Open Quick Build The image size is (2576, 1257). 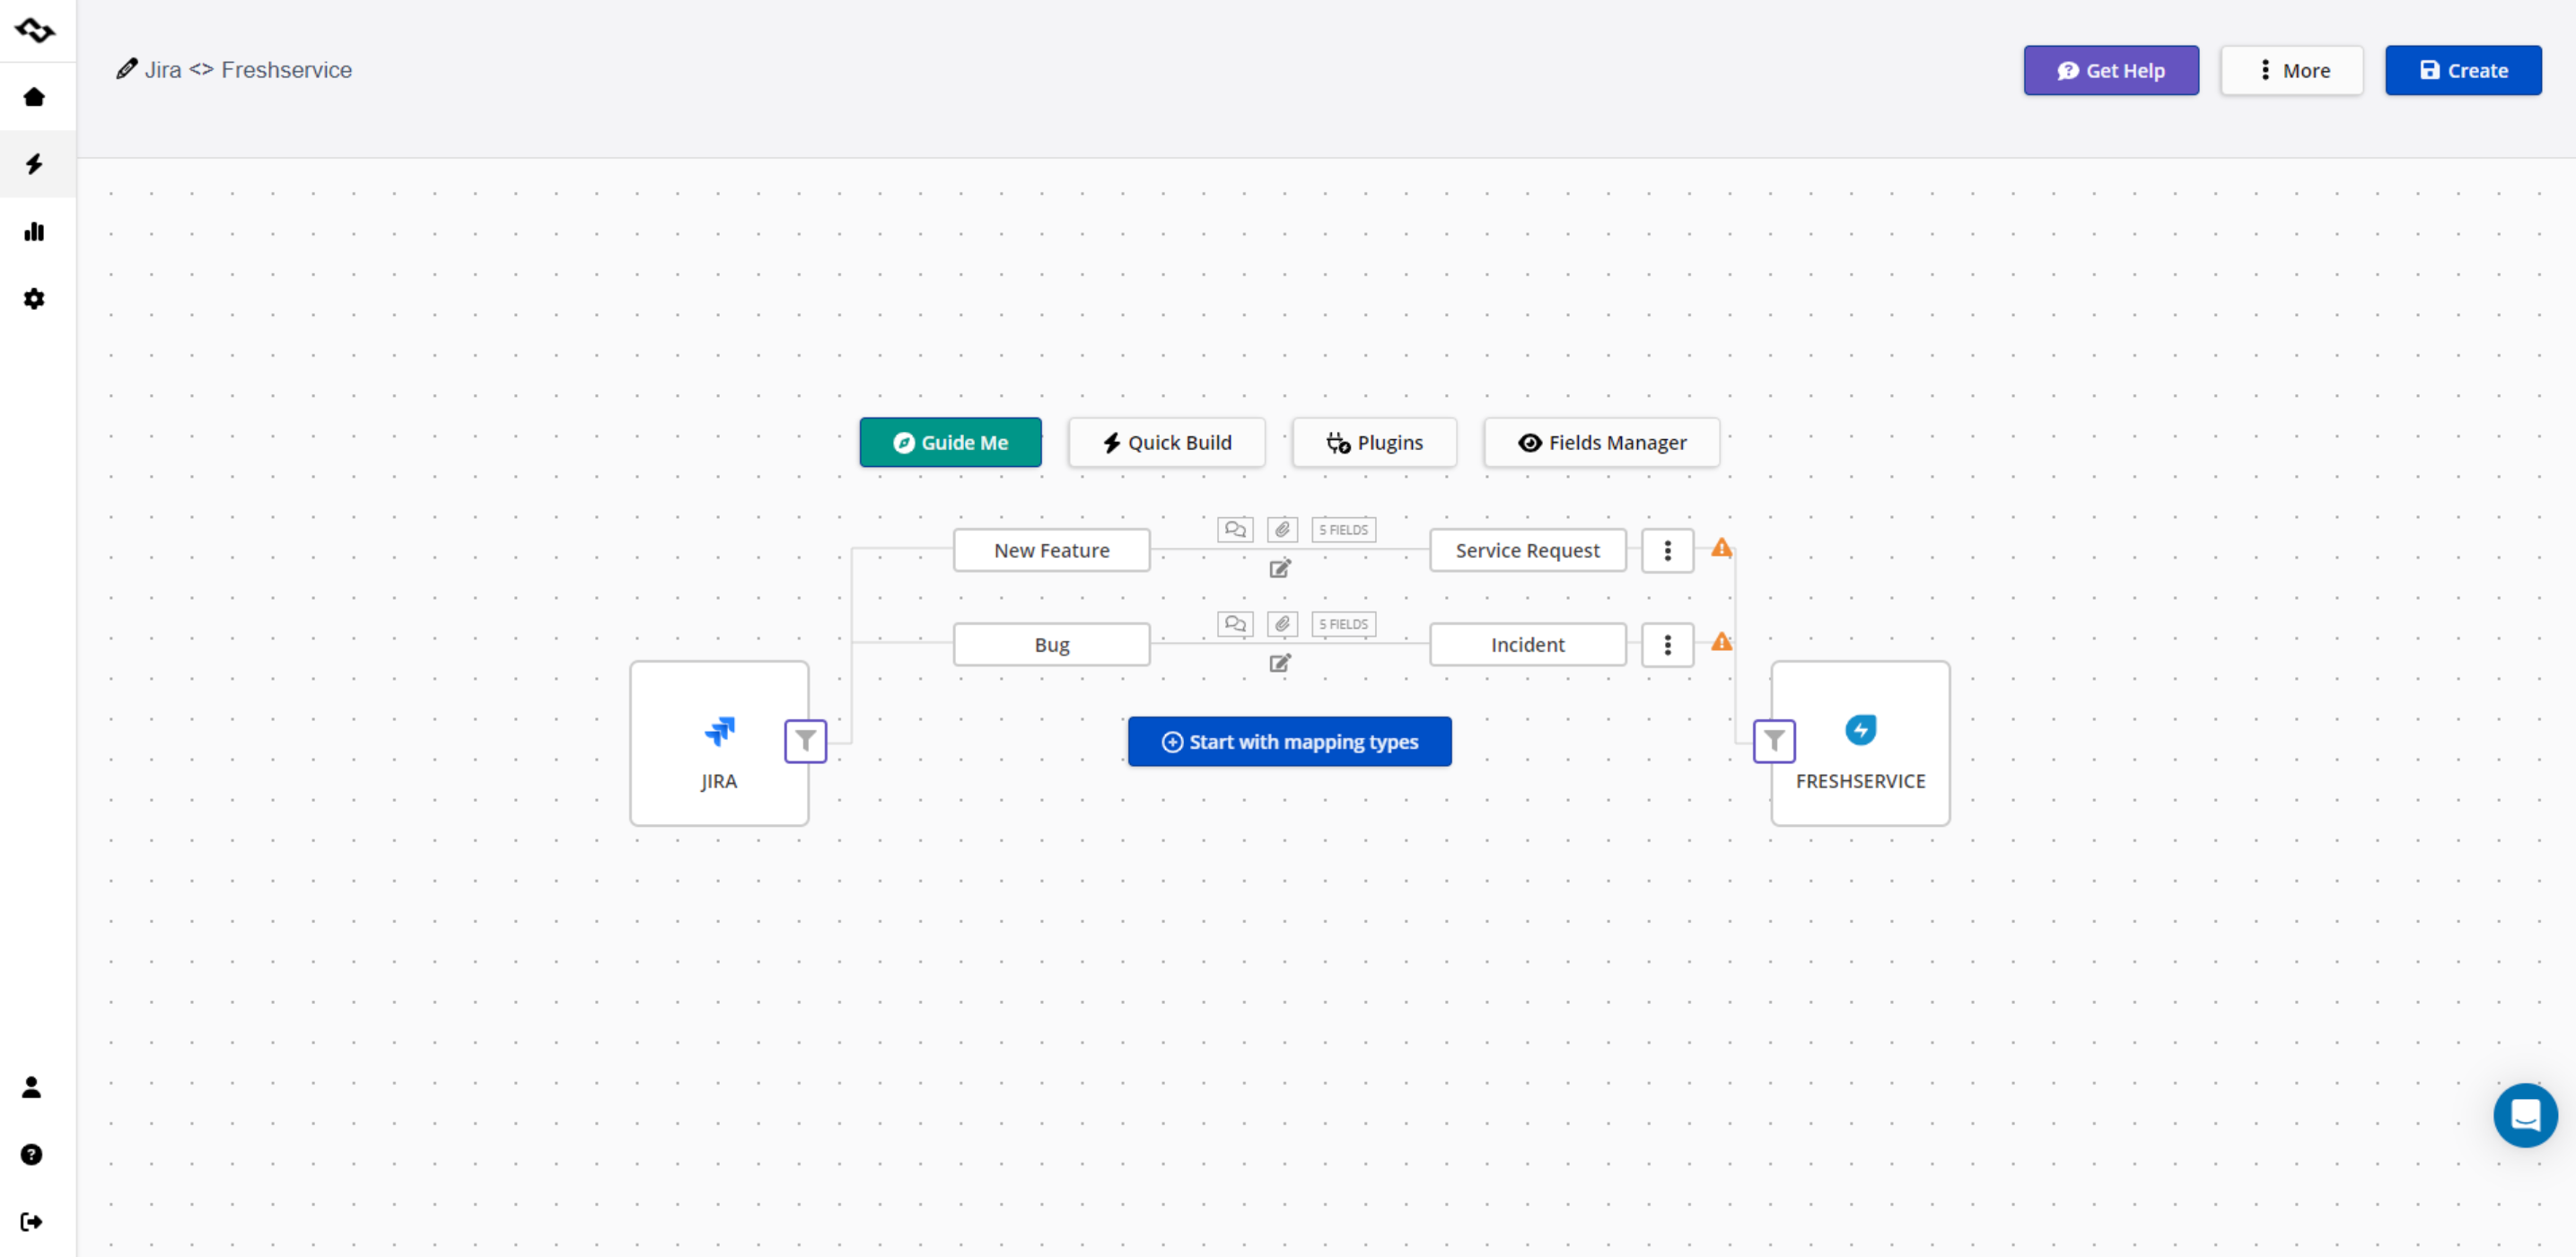pos(1166,442)
